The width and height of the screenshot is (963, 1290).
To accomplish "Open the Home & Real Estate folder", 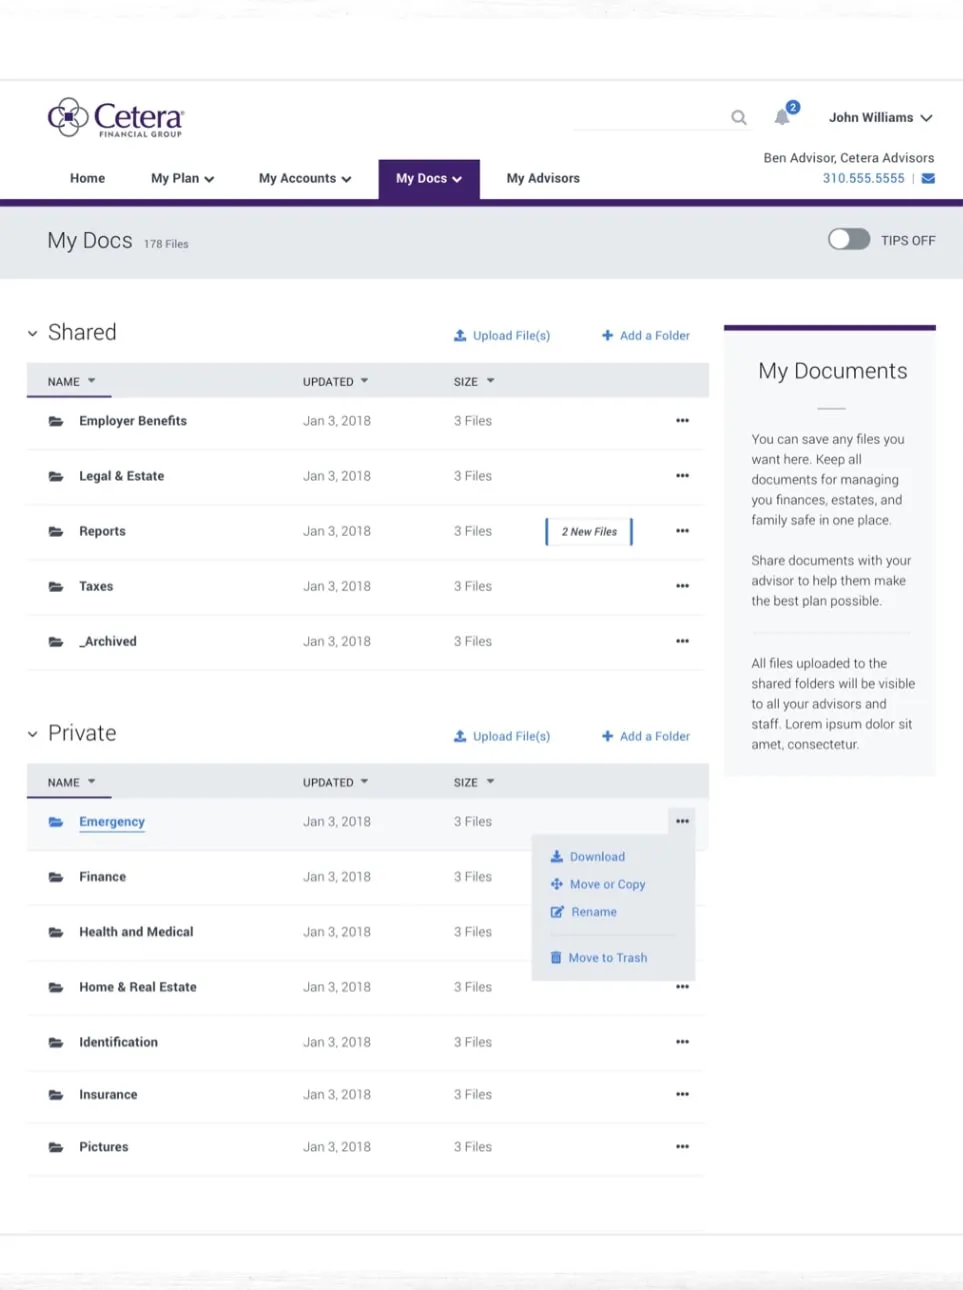I will [138, 987].
